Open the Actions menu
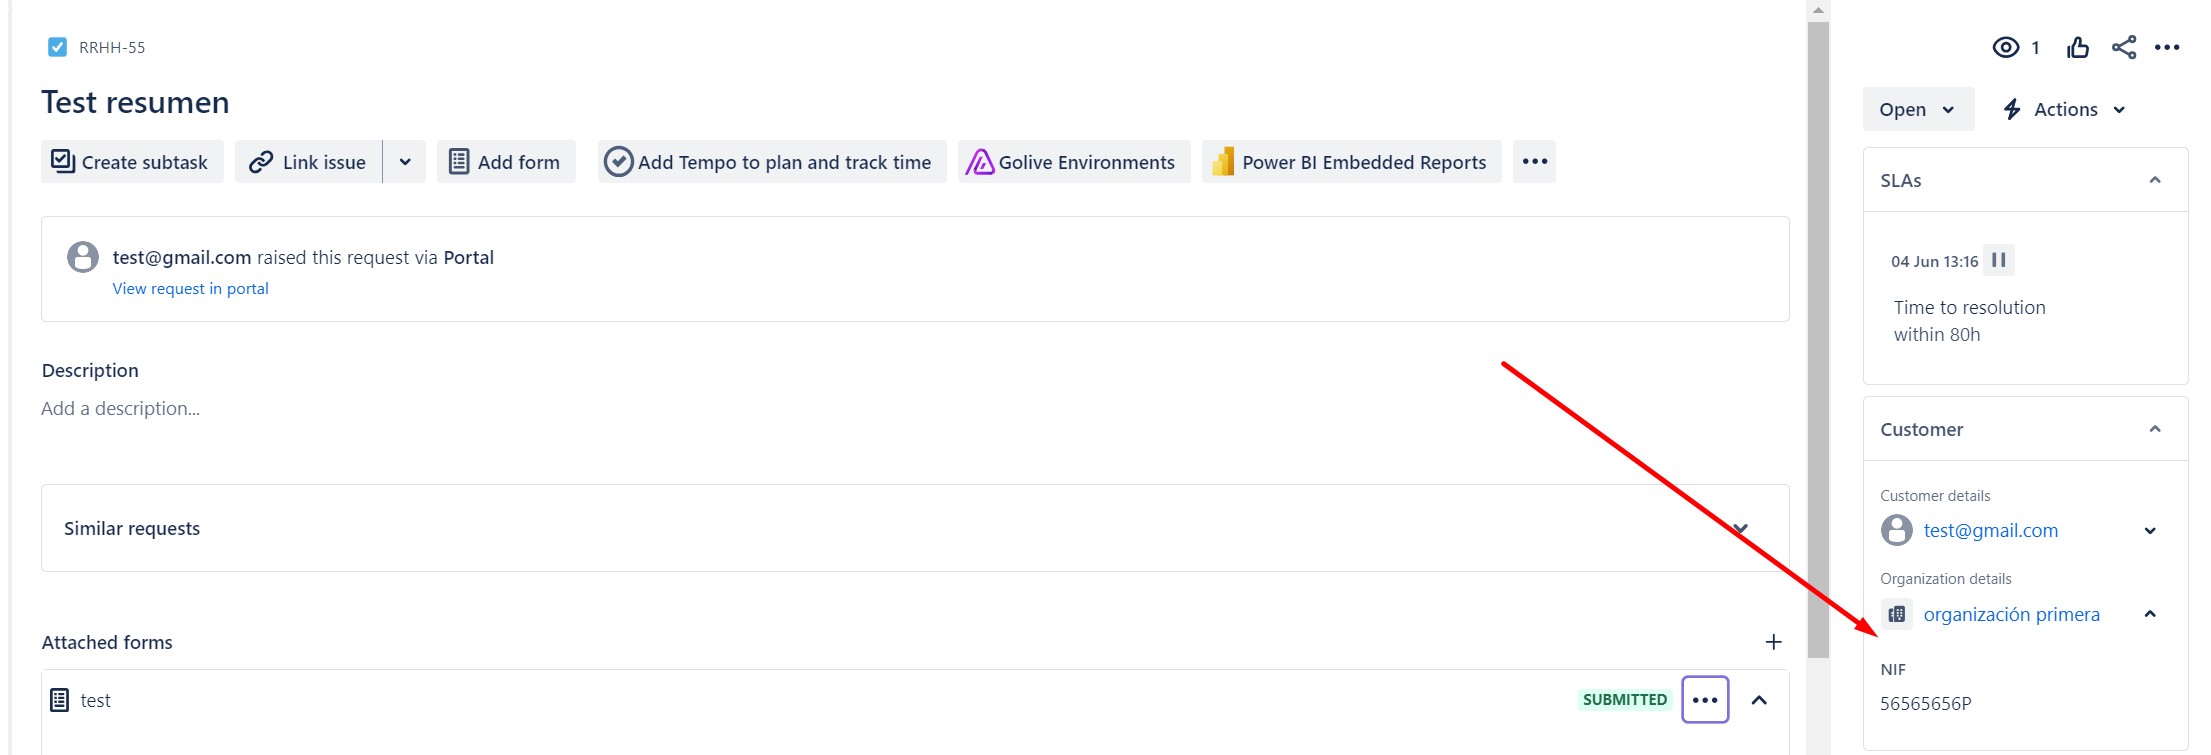This screenshot has height=755, width=2211. [2065, 109]
